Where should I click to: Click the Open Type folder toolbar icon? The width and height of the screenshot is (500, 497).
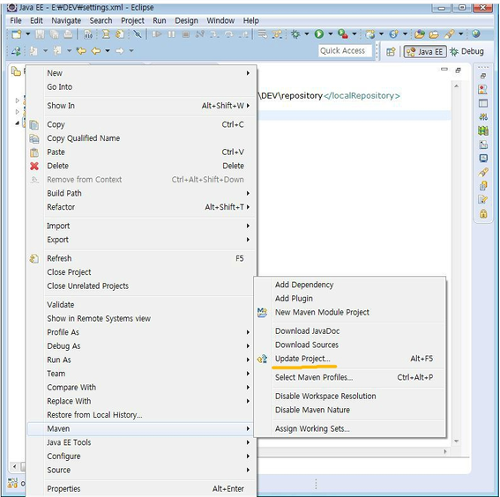pos(420,34)
